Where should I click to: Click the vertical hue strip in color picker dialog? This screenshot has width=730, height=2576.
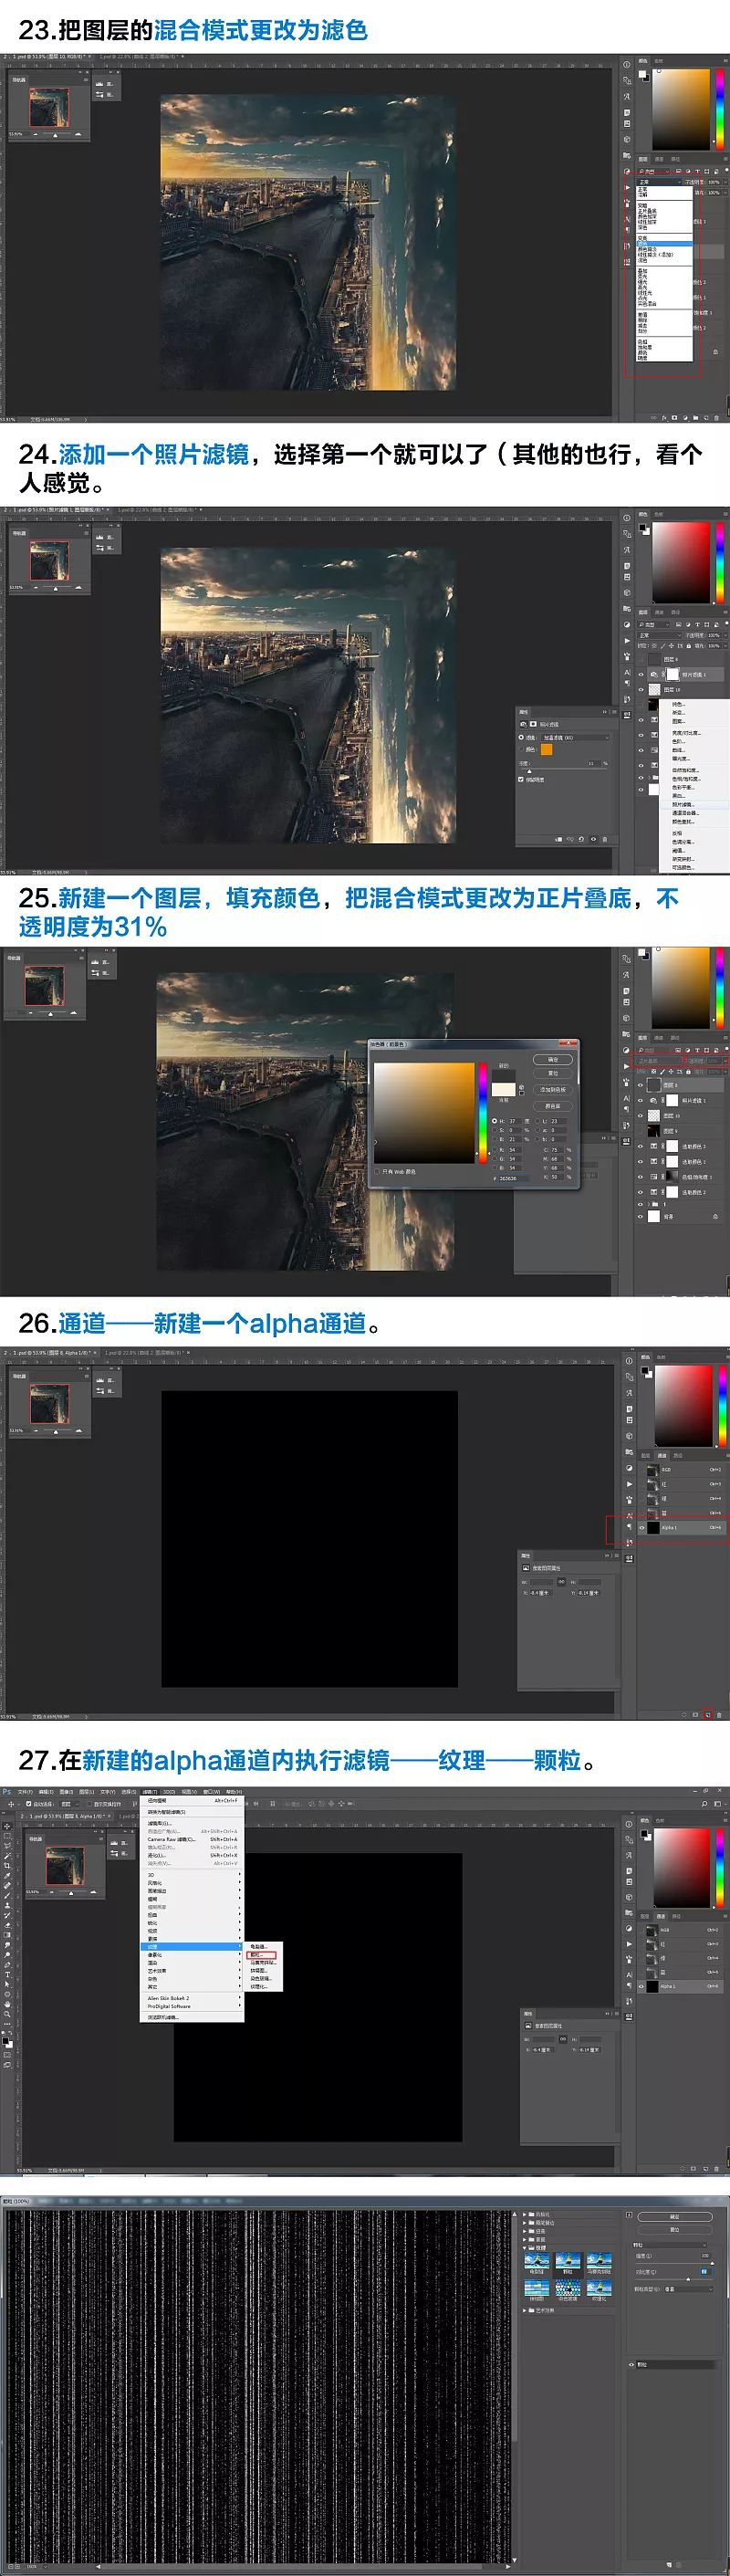point(482,1112)
